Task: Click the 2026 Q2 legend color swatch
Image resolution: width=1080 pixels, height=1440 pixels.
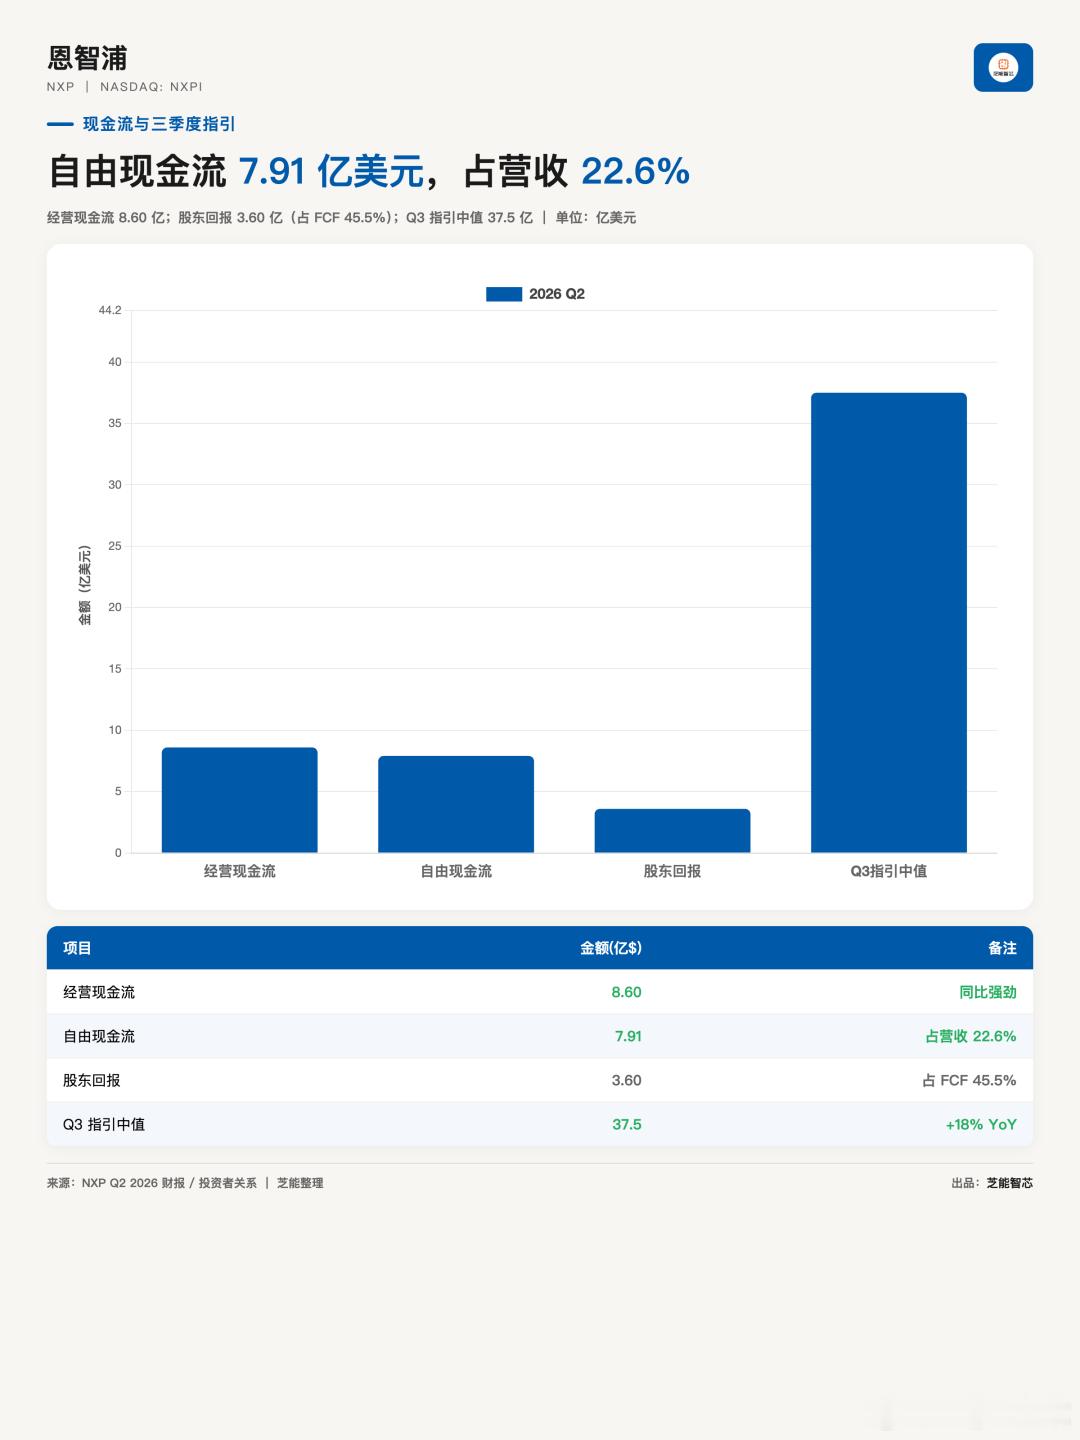Action: (504, 294)
